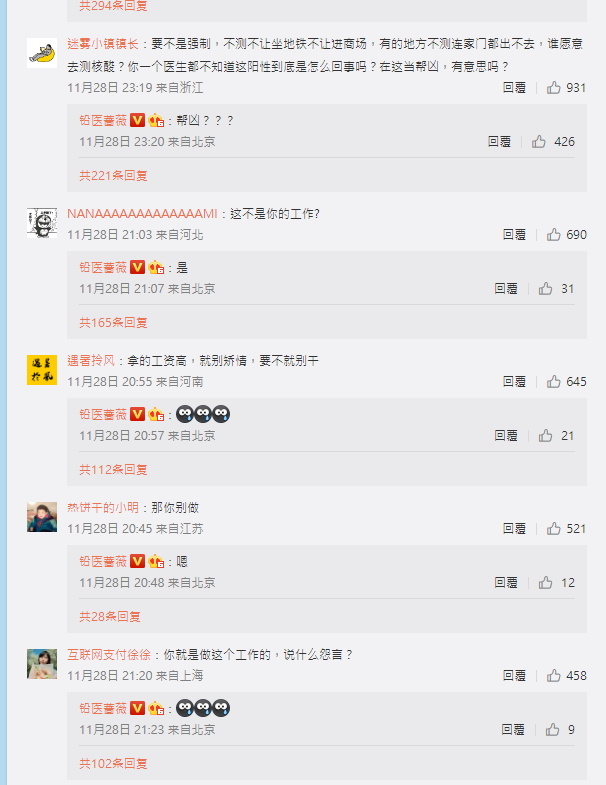Image resolution: width=606 pixels, height=785 pixels.
Task: Expand the 共112条回复 replies thread
Action: 113,470
